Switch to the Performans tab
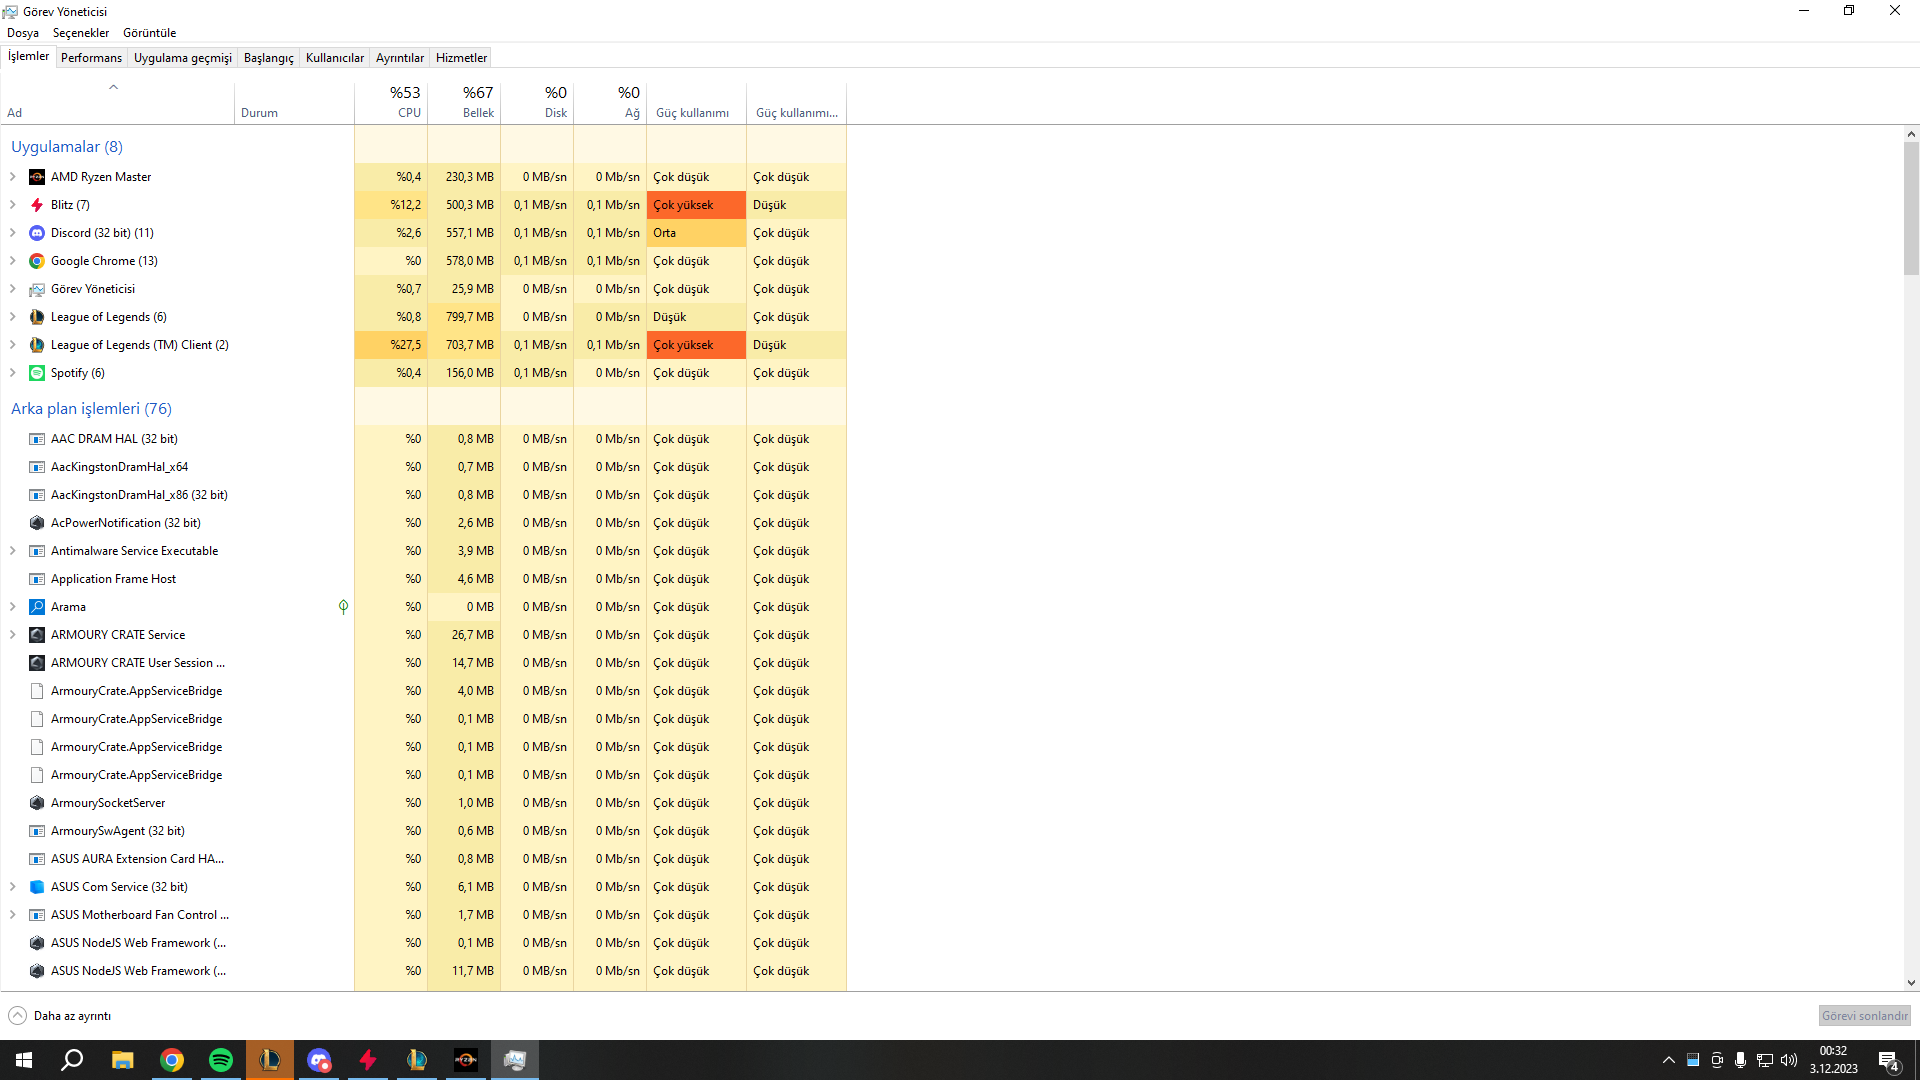The image size is (1920, 1080). pyautogui.click(x=91, y=58)
